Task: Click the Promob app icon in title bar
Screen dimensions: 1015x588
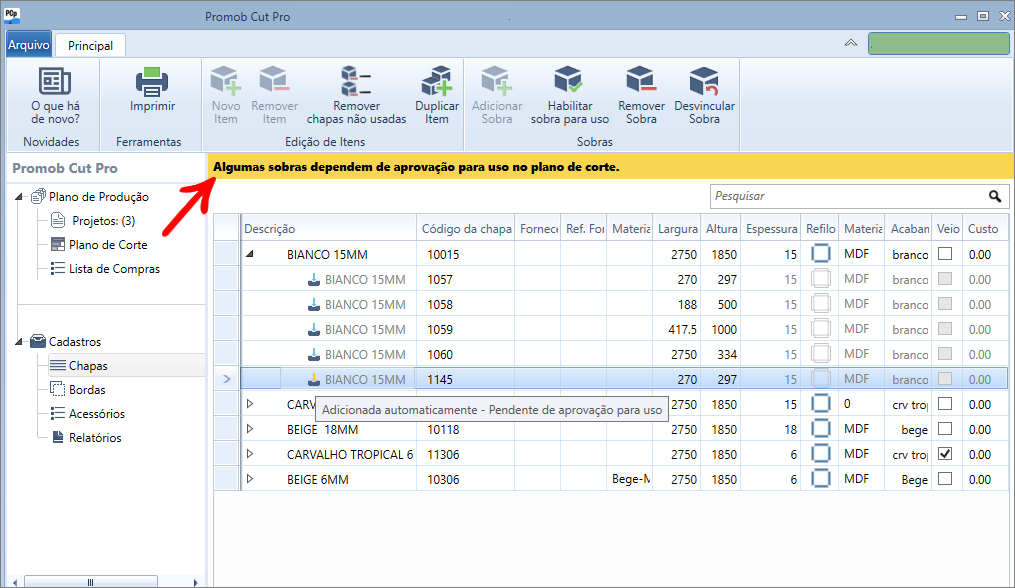Action: tap(12, 14)
